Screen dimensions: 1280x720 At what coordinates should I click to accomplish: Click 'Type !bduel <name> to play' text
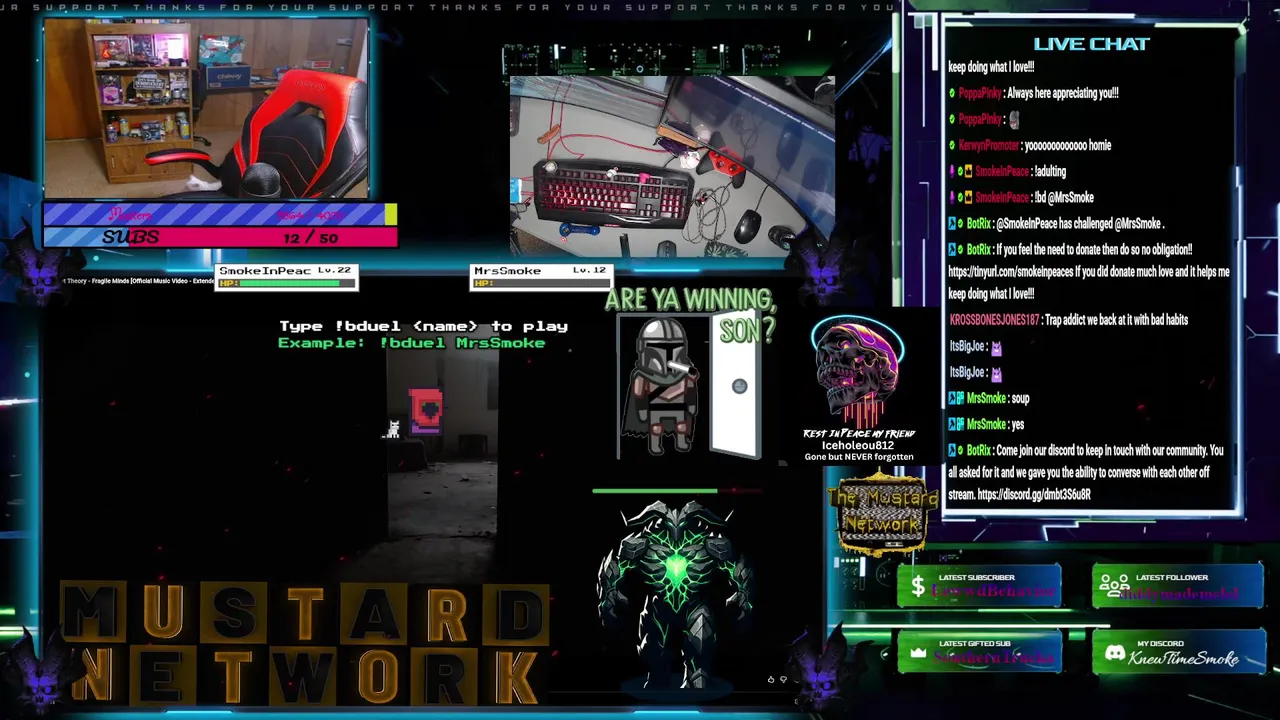(x=423, y=326)
